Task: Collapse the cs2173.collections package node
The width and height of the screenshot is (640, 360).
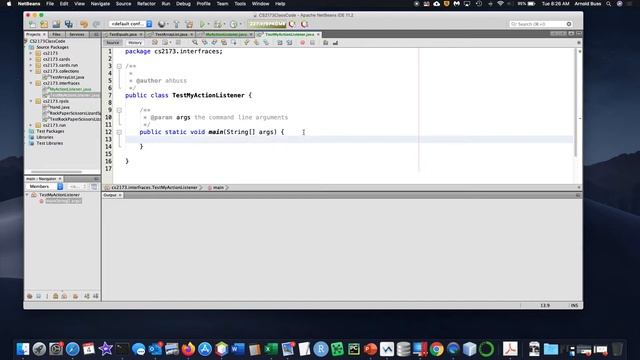Action: click(x=31, y=71)
